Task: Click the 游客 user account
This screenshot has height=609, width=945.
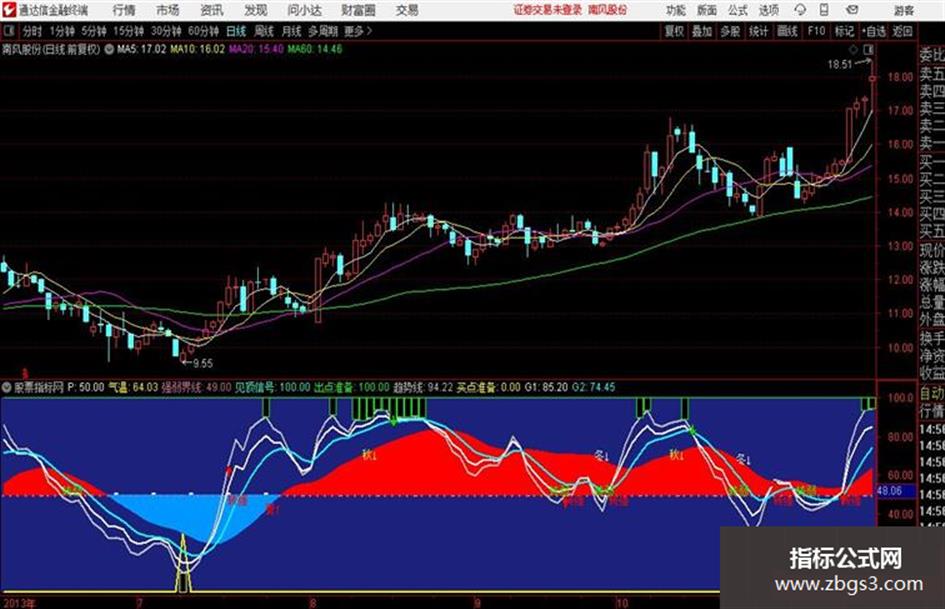Action: [x=903, y=10]
